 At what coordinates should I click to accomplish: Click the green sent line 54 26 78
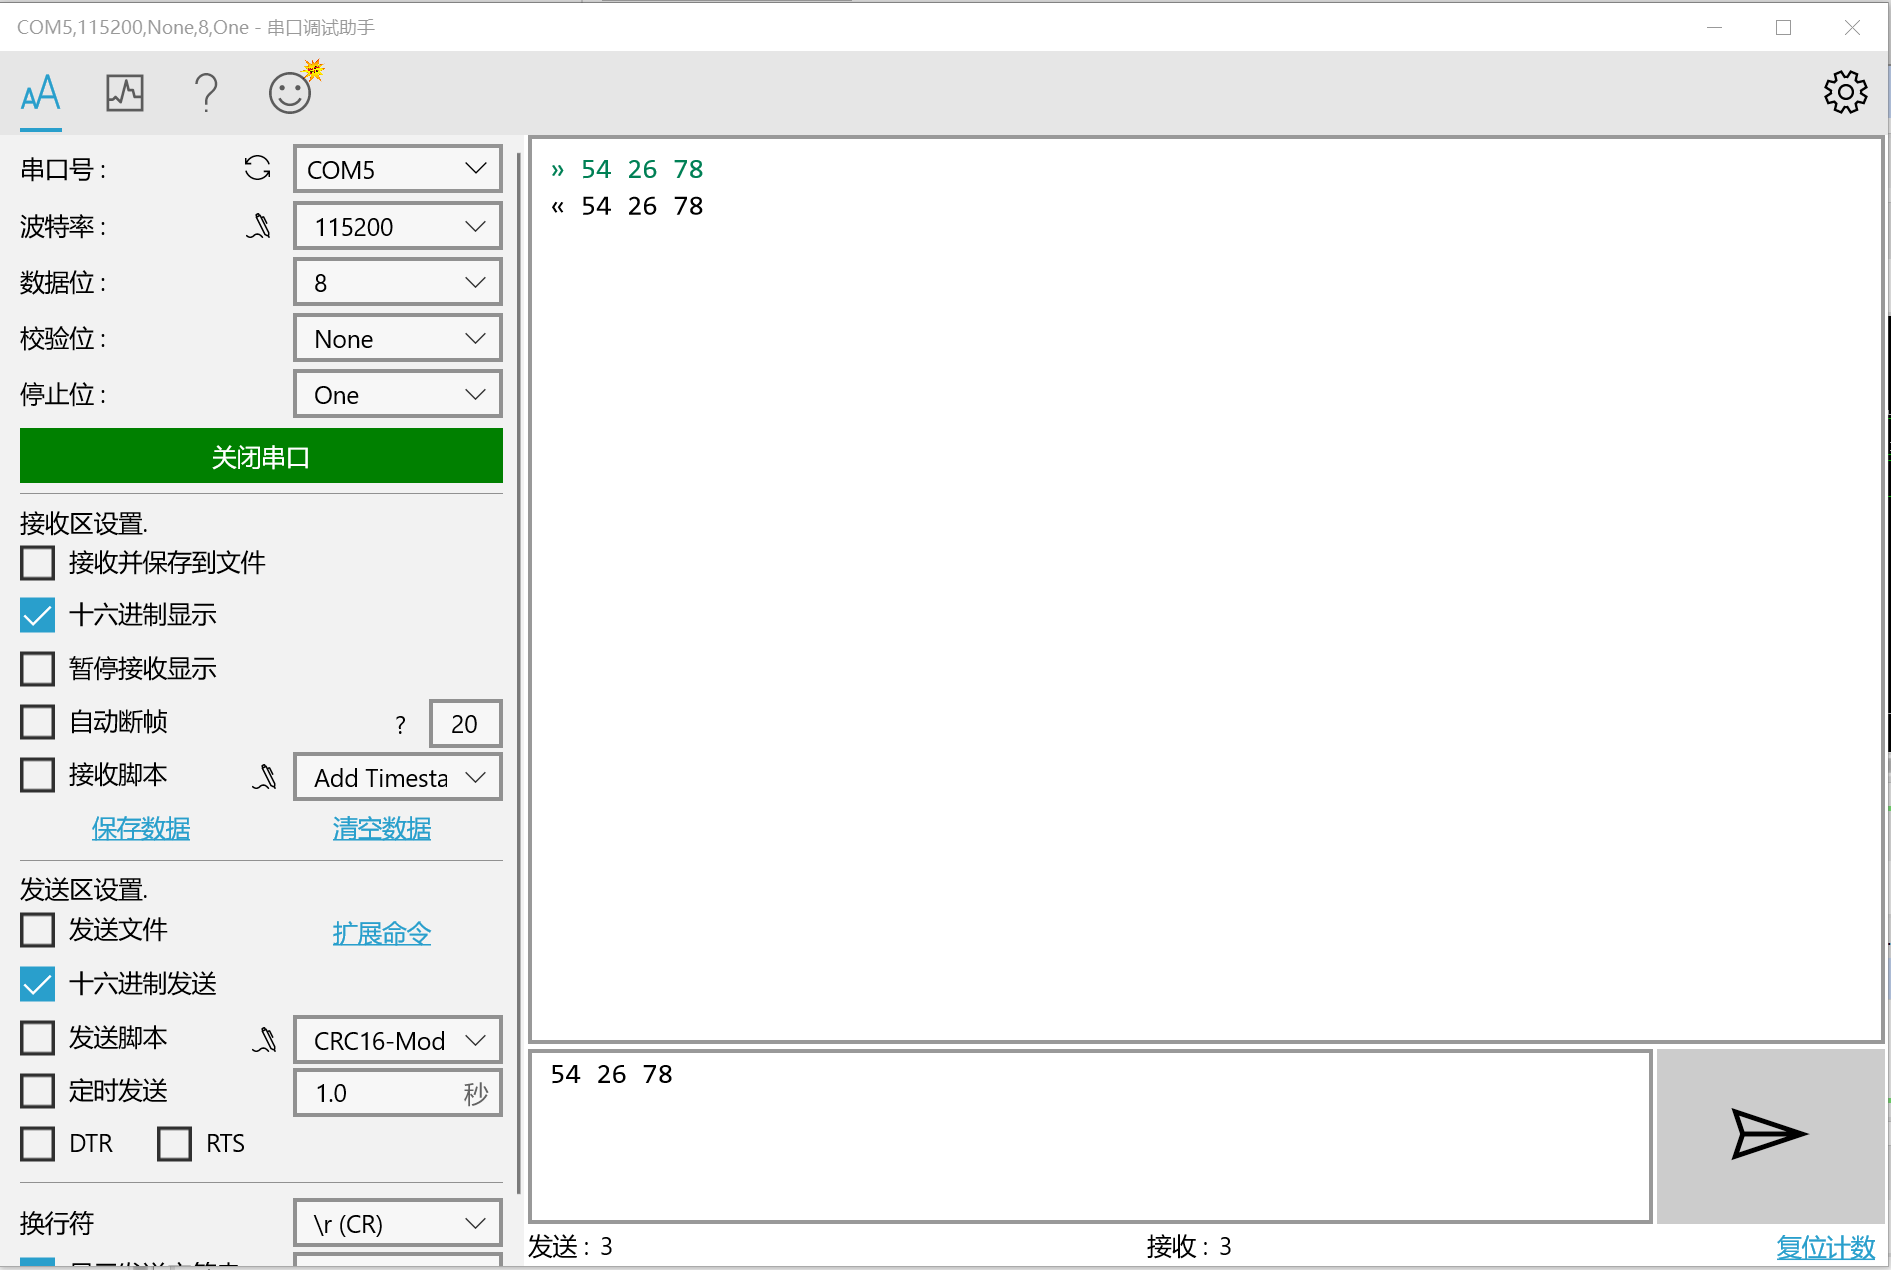(627, 169)
